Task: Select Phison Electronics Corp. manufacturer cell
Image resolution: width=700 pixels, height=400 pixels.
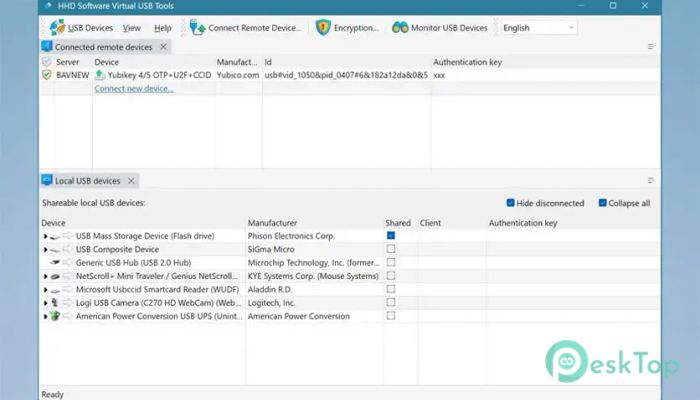Action: click(x=292, y=236)
